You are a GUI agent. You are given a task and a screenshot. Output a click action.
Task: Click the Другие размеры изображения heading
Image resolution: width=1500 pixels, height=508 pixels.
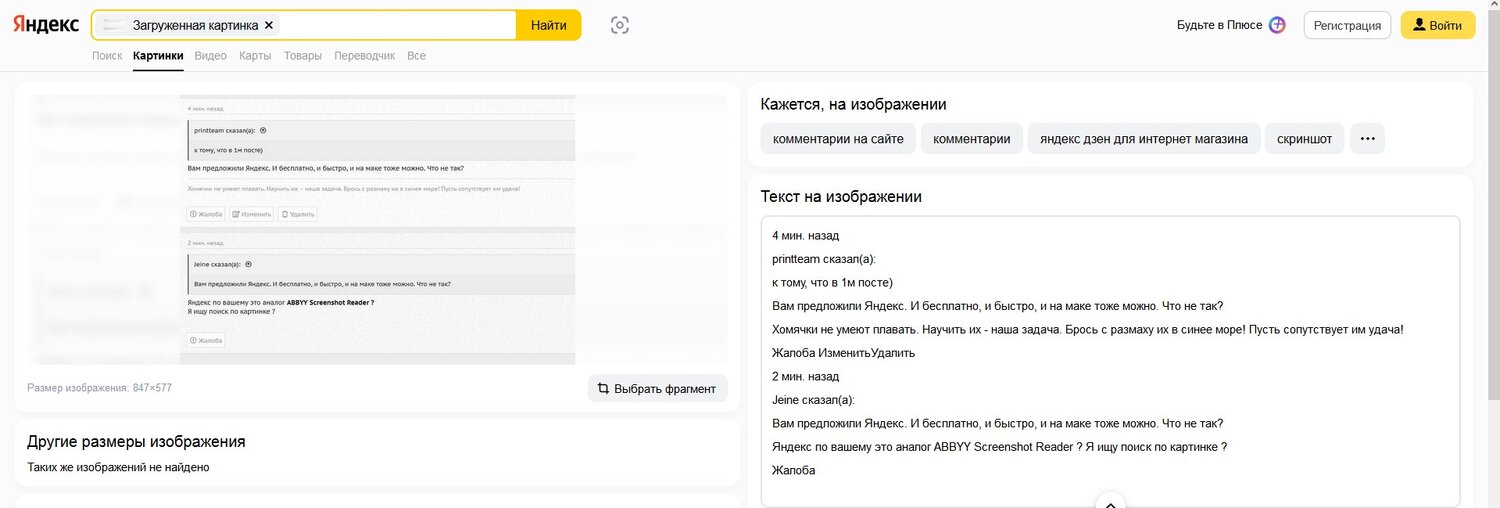(x=136, y=441)
